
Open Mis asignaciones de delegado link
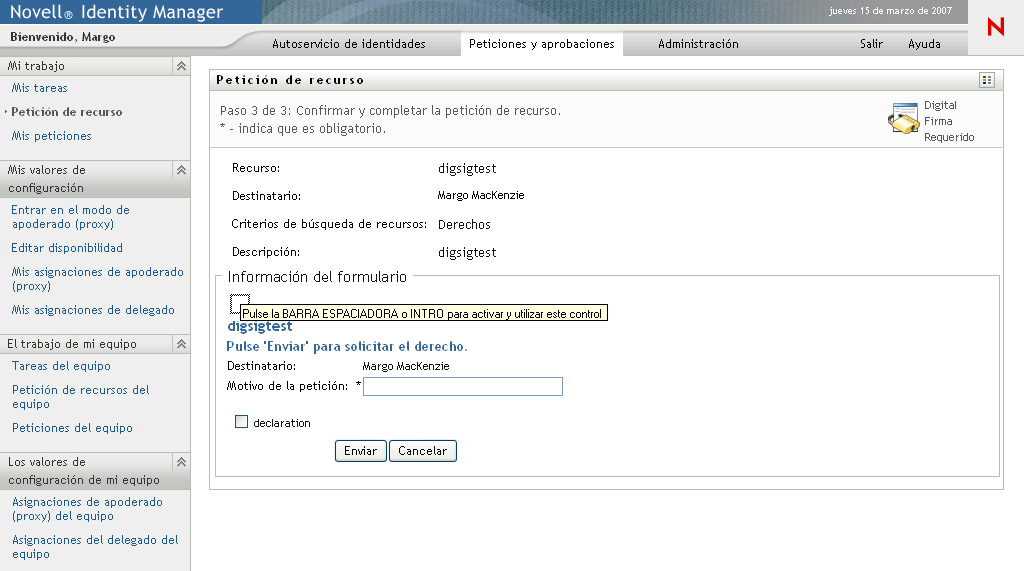[93, 310]
